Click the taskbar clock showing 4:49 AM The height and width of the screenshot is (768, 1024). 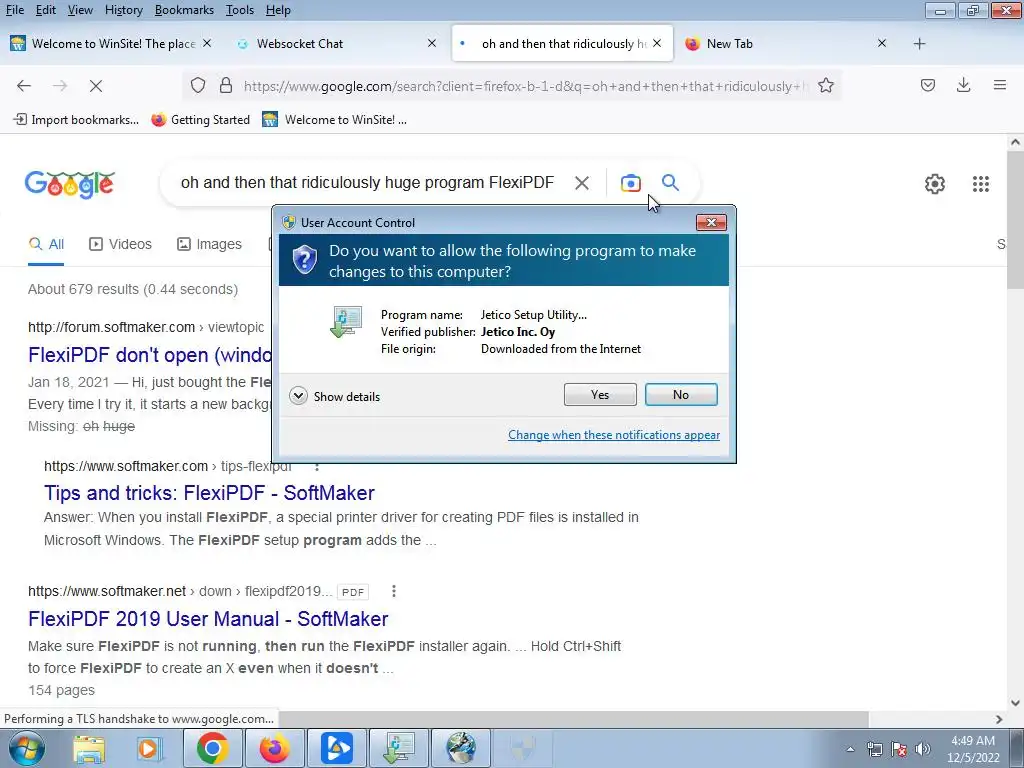pos(973,749)
